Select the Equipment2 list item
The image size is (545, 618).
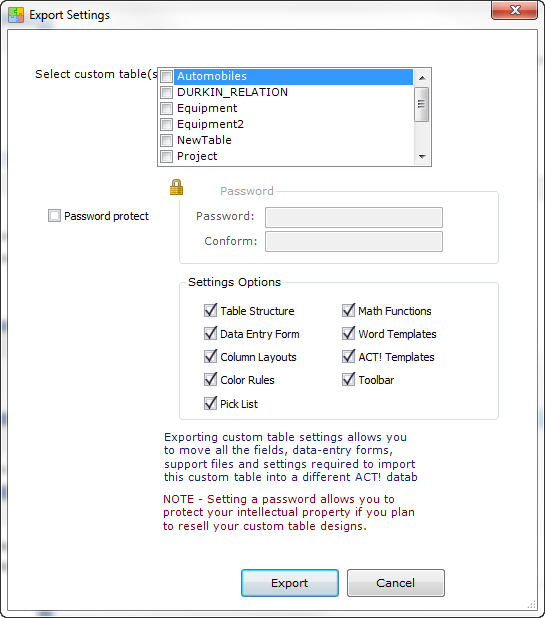tap(210, 124)
